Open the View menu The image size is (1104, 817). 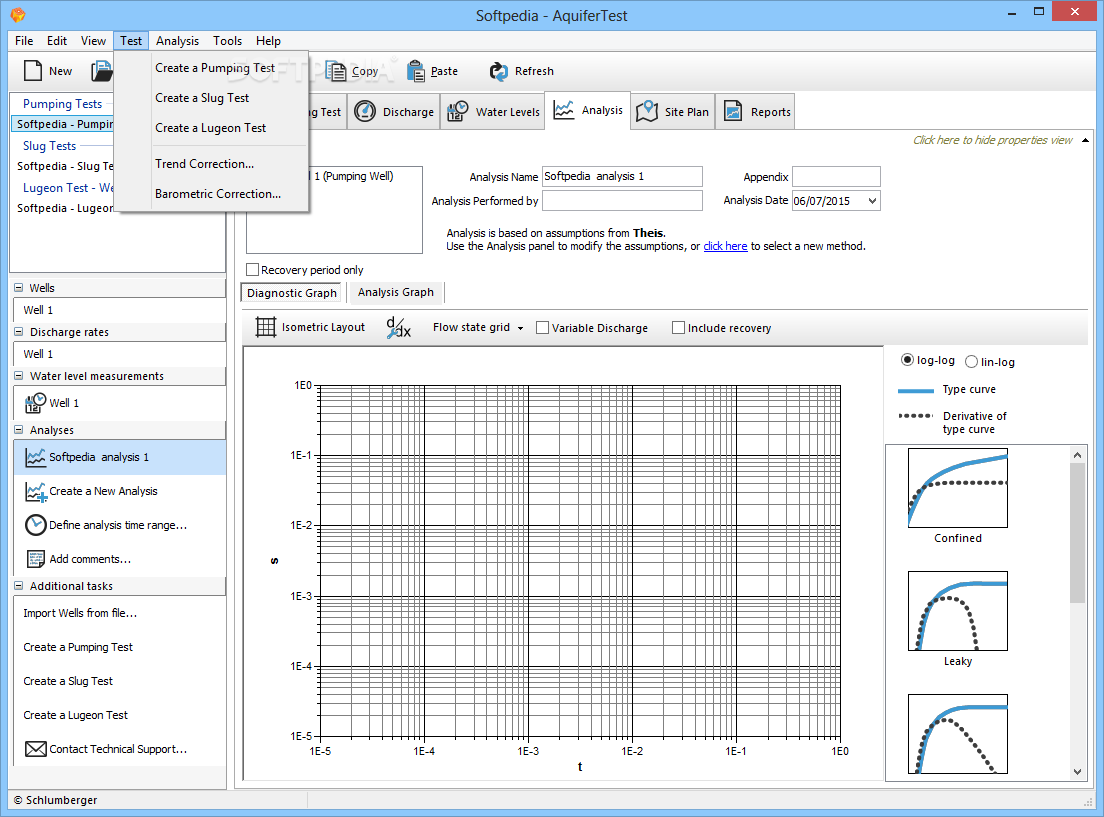(x=93, y=41)
